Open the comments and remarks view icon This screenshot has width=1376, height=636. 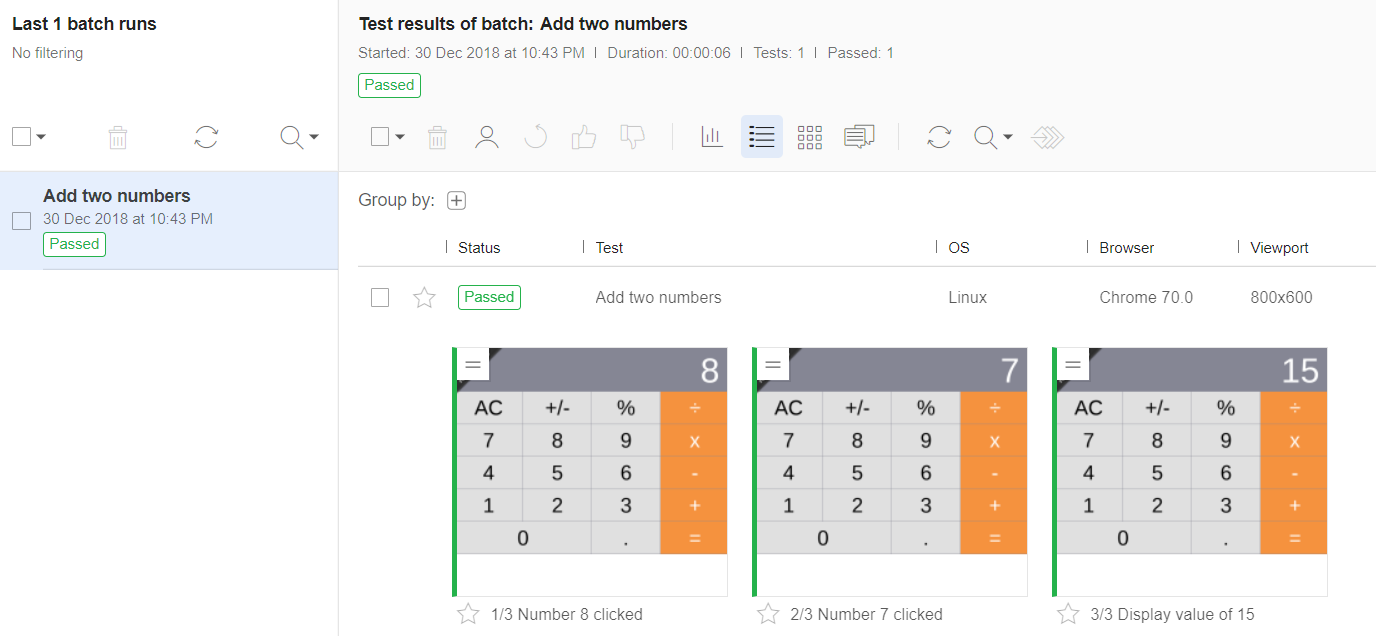pyautogui.click(x=859, y=137)
